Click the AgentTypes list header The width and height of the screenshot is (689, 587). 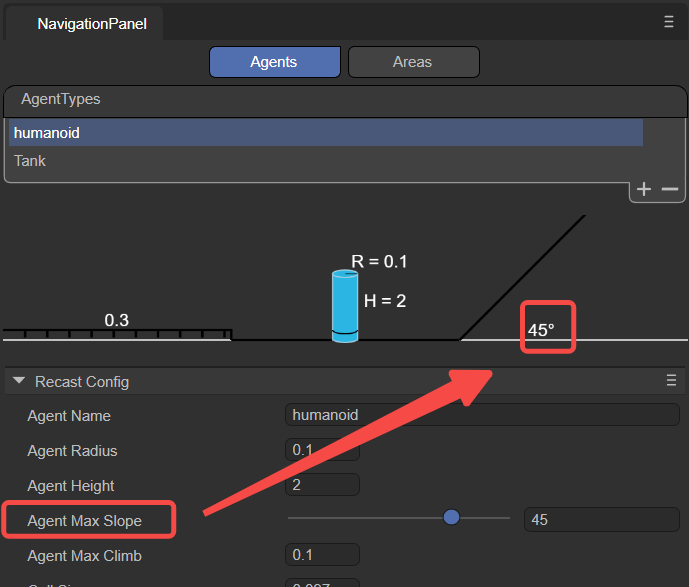345,101
